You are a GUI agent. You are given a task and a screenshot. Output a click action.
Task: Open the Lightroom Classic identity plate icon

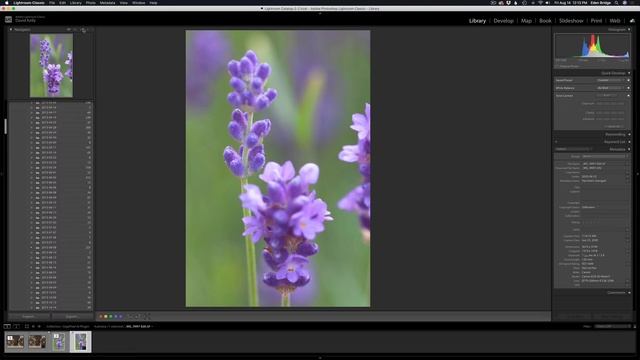coord(8,19)
